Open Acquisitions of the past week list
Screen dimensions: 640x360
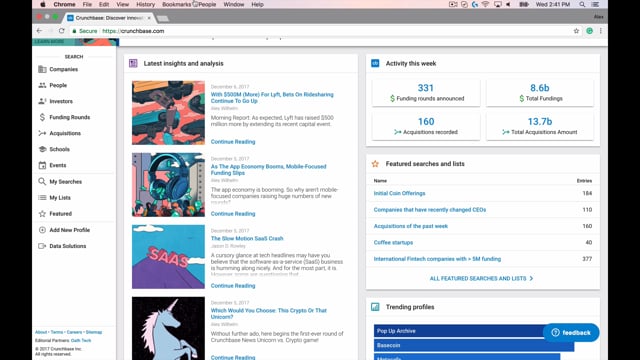pos(411,226)
